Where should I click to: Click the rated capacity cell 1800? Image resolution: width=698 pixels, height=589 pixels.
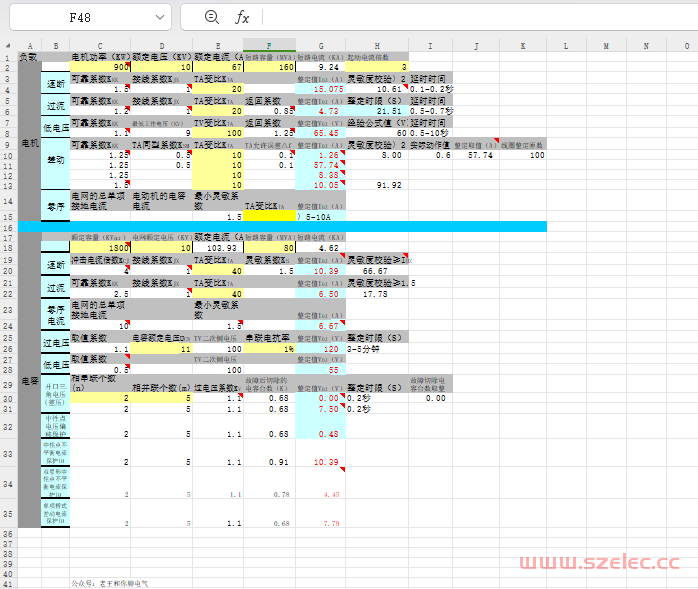[x=100, y=248]
